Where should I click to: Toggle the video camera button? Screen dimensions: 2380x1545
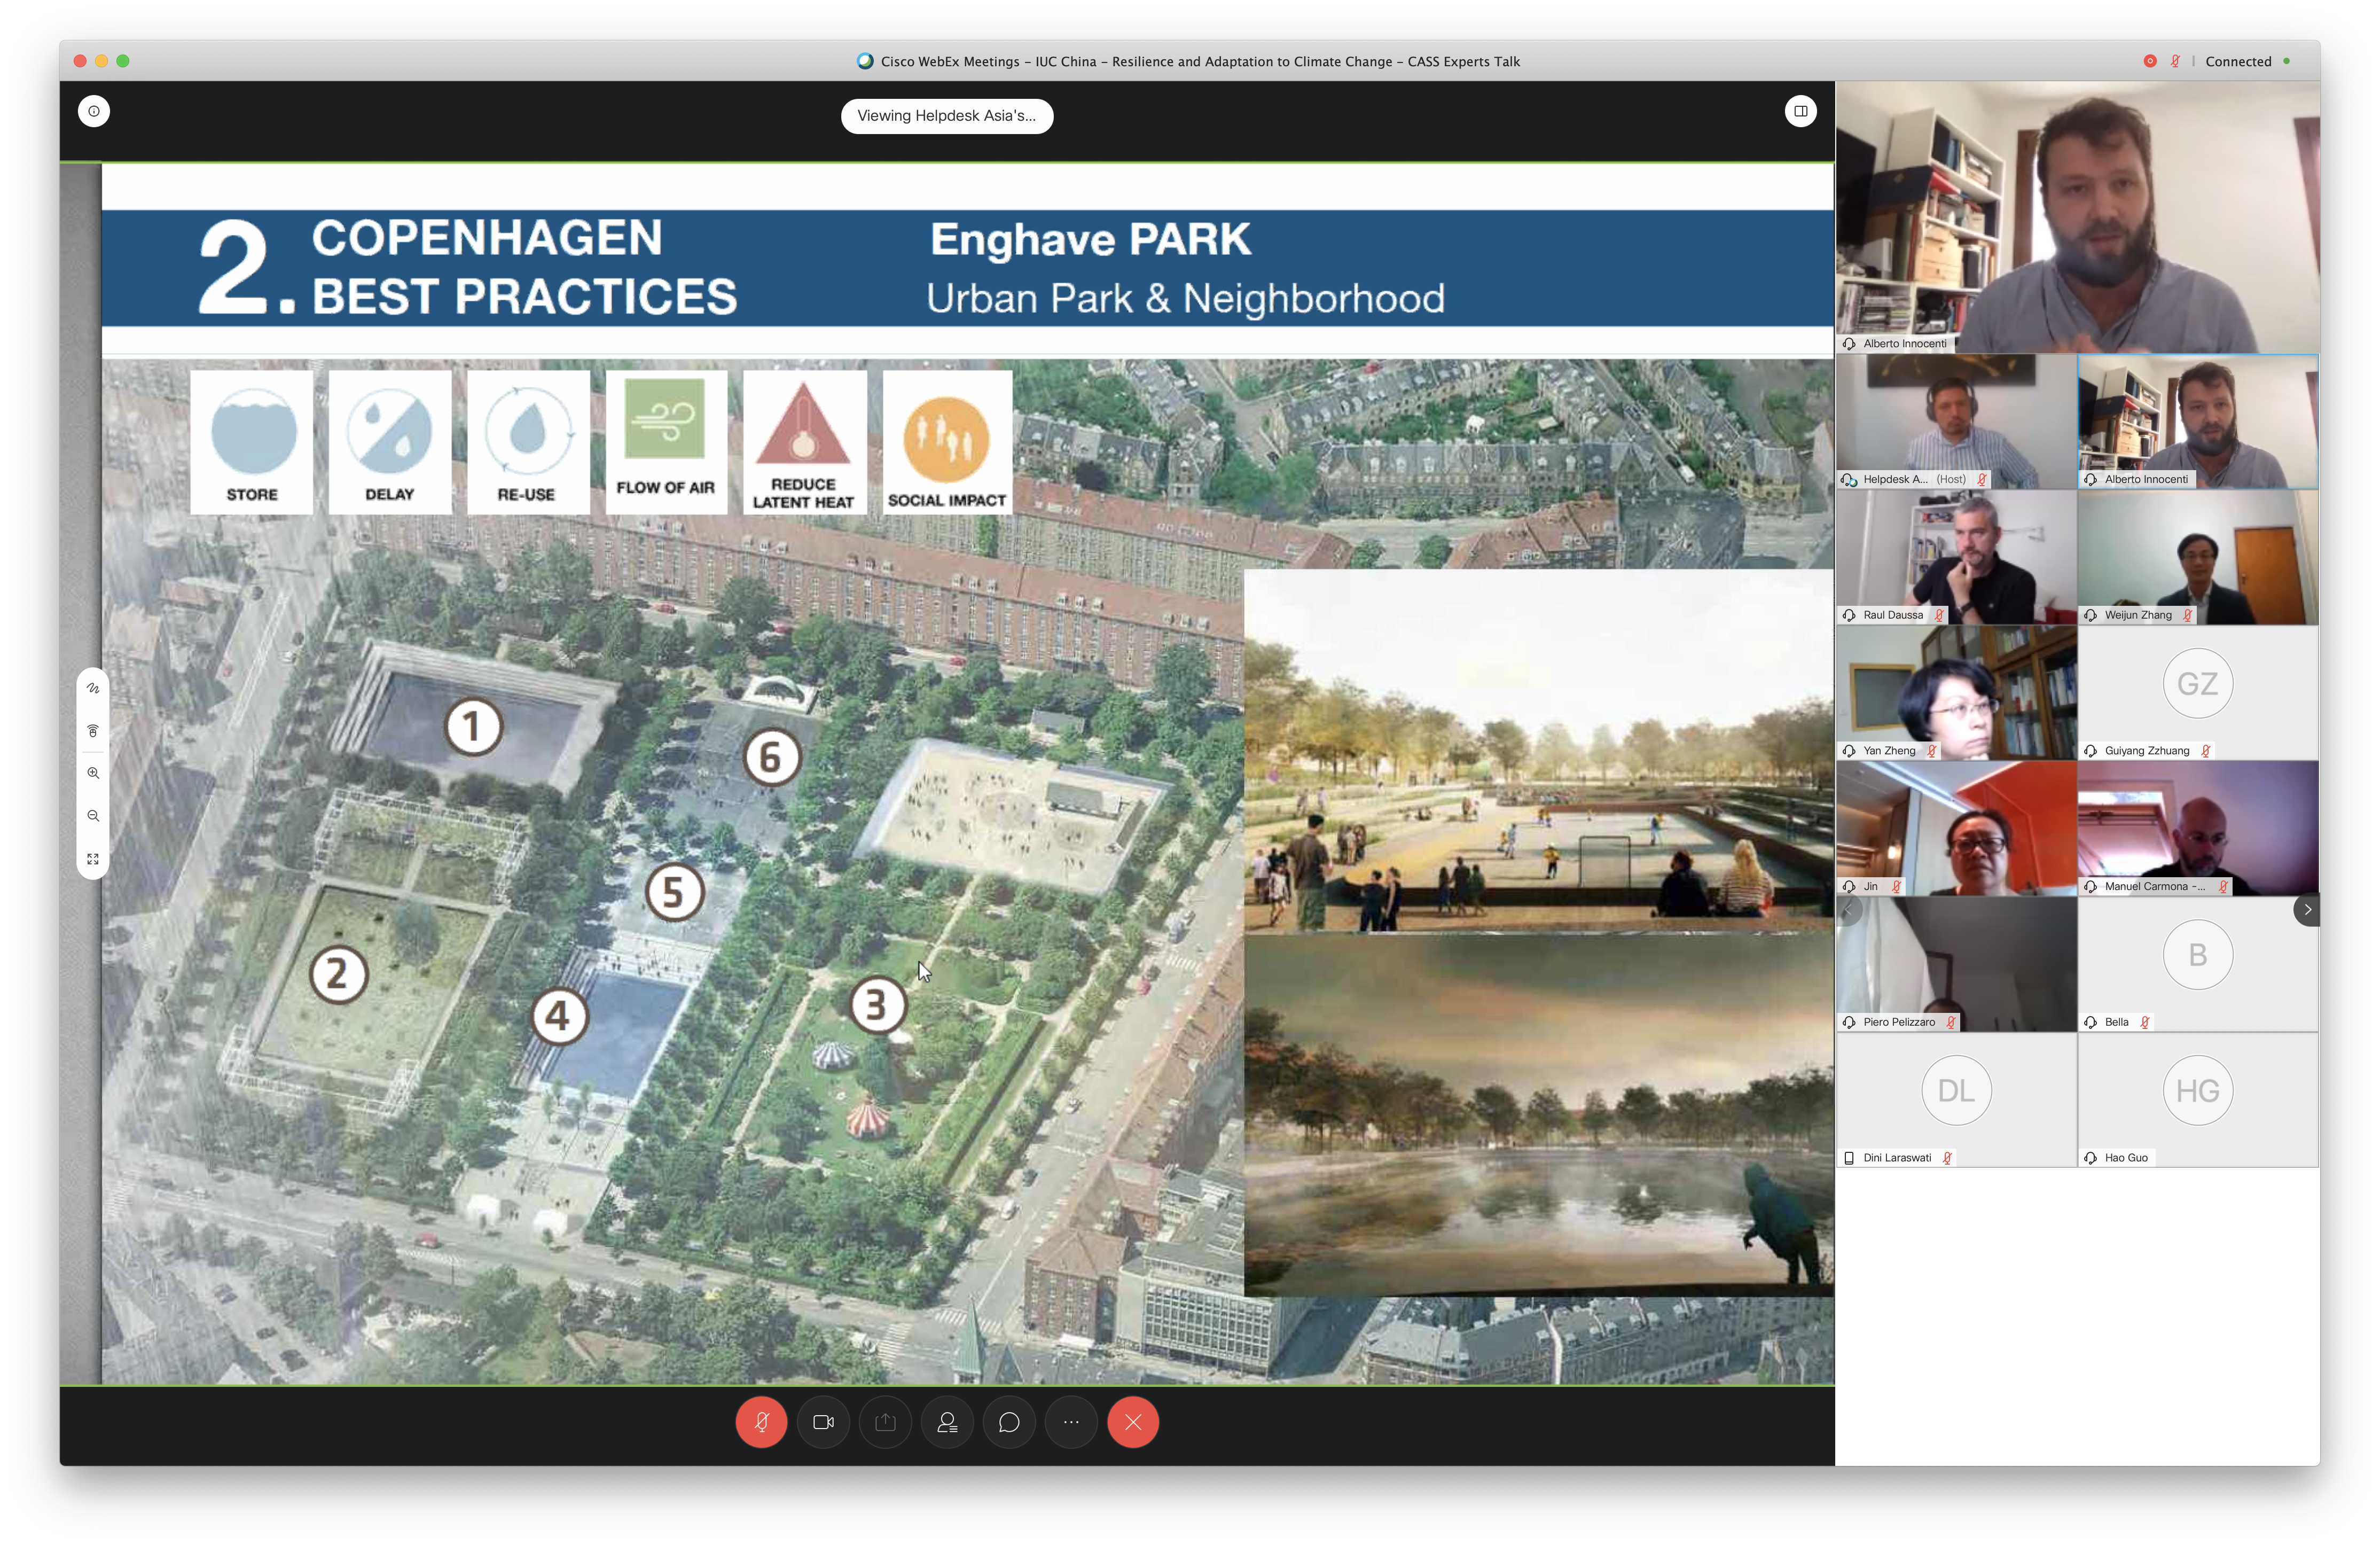[x=823, y=1422]
